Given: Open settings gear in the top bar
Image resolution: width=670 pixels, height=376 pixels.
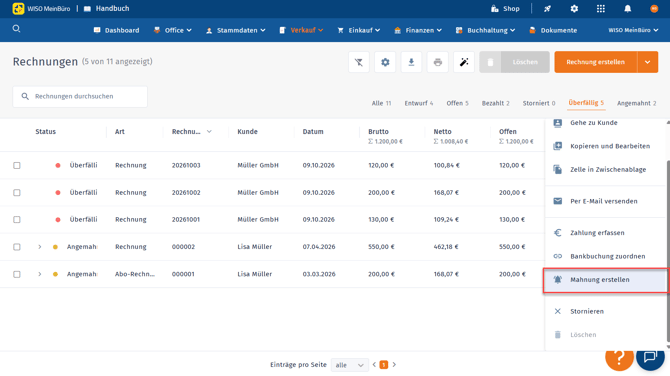Looking at the screenshot, I should [574, 9].
